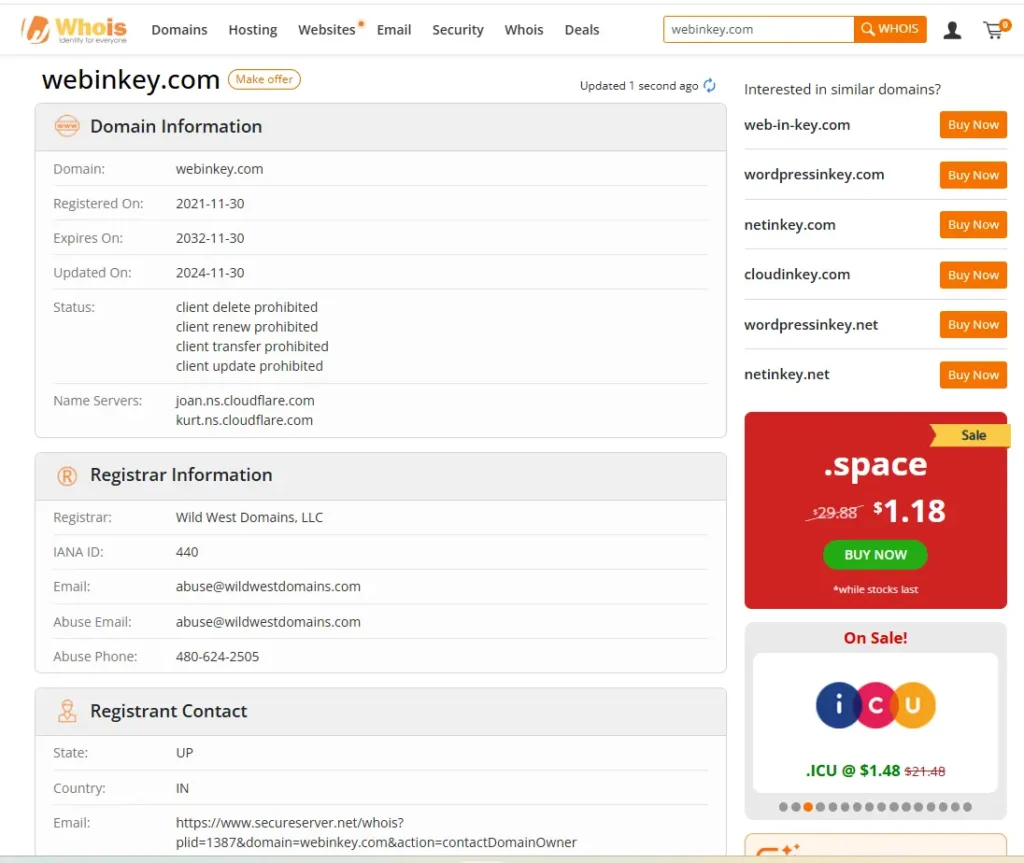Viewport: 1024px width, 863px height.
Task: Click the Whois logo
Action: click(74, 30)
